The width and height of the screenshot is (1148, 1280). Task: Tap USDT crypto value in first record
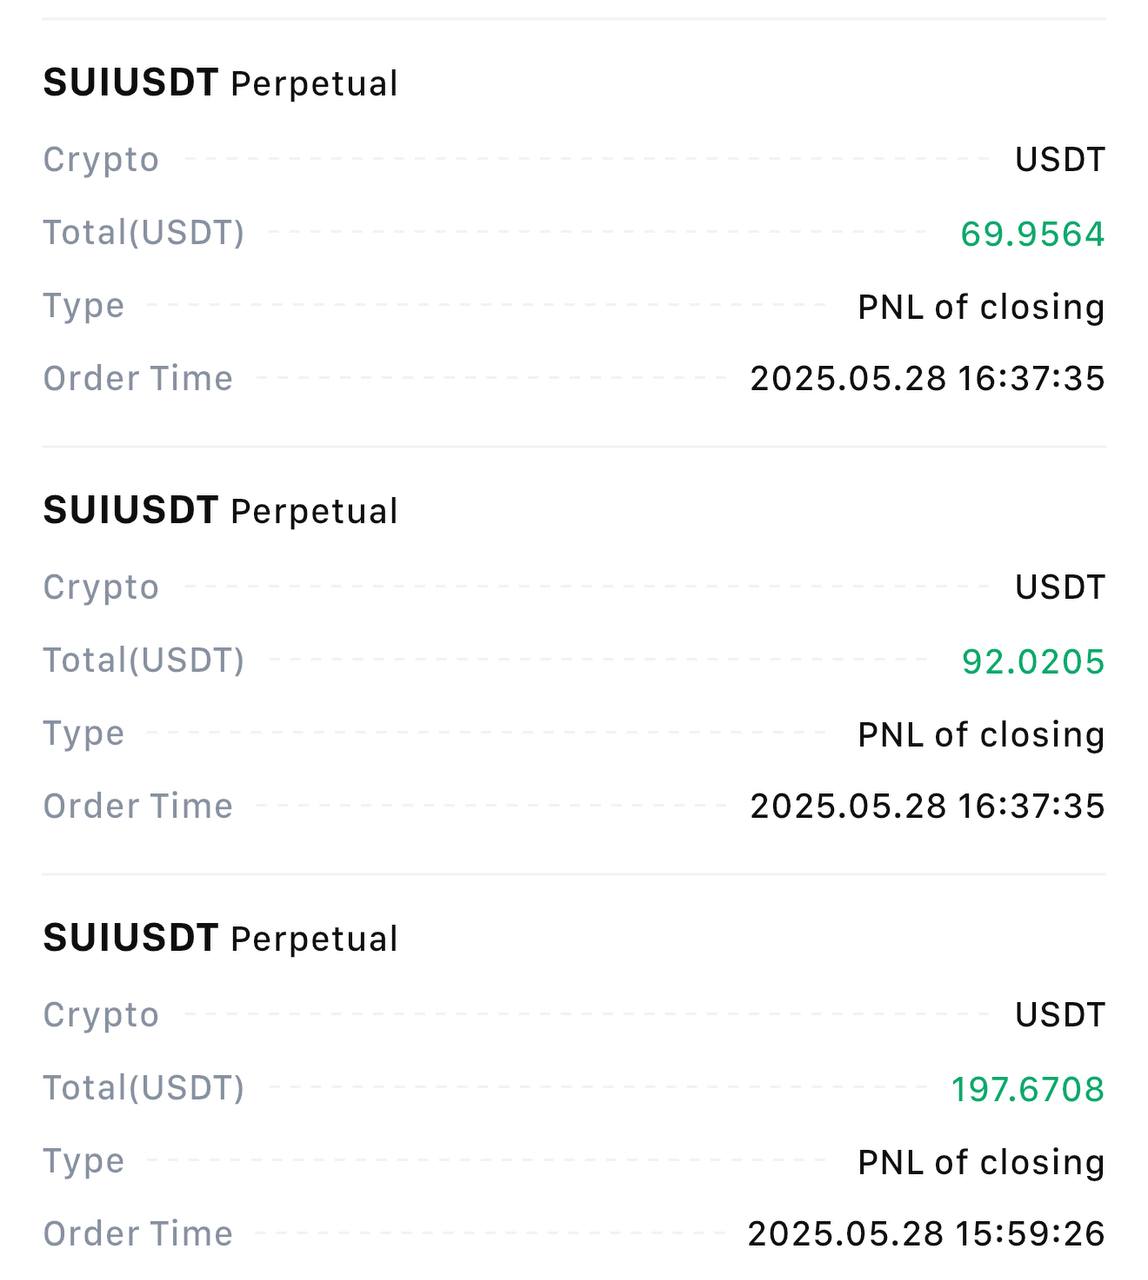coord(1060,160)
